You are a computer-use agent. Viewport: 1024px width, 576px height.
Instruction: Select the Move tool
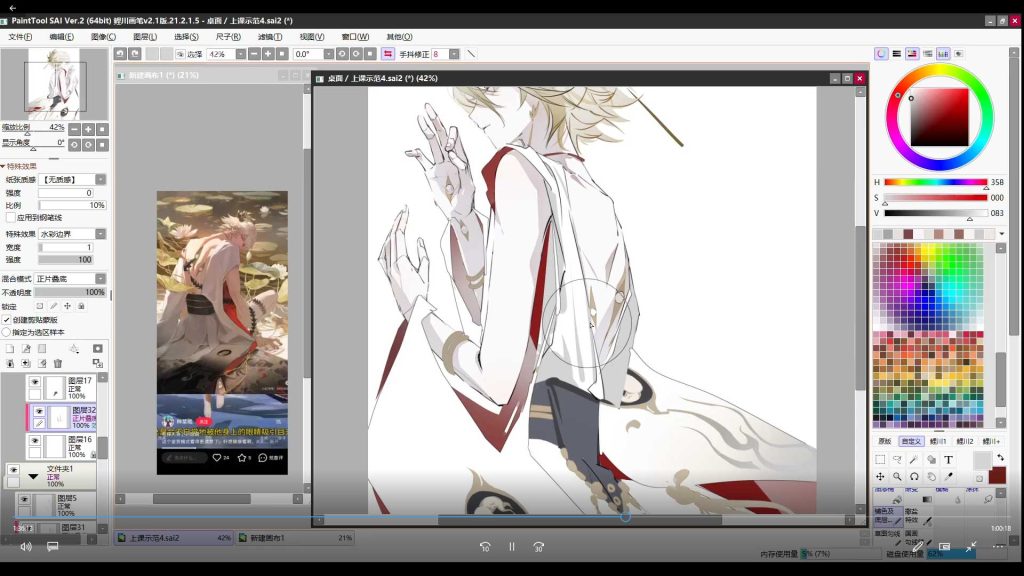(880, 477)
